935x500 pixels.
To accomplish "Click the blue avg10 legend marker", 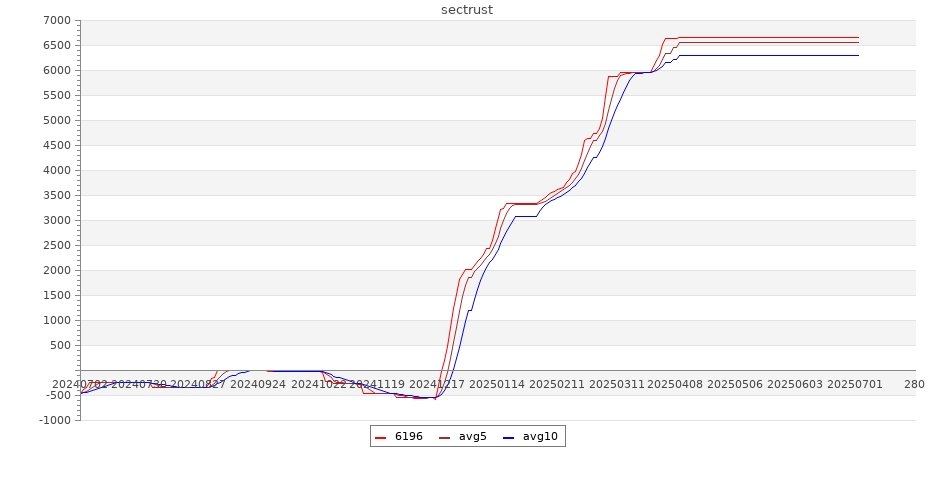I will tap(509, 437).
